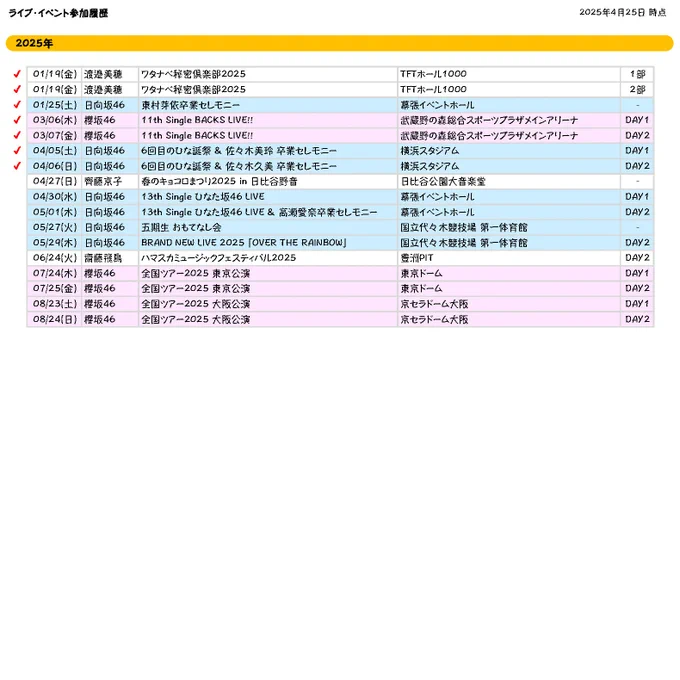Image resolution: width=680 pixels, height=680 pixels.
Task: Click ワタナベ秘密倶楽部2025 in the 2部 row
Action: (193, 89)
